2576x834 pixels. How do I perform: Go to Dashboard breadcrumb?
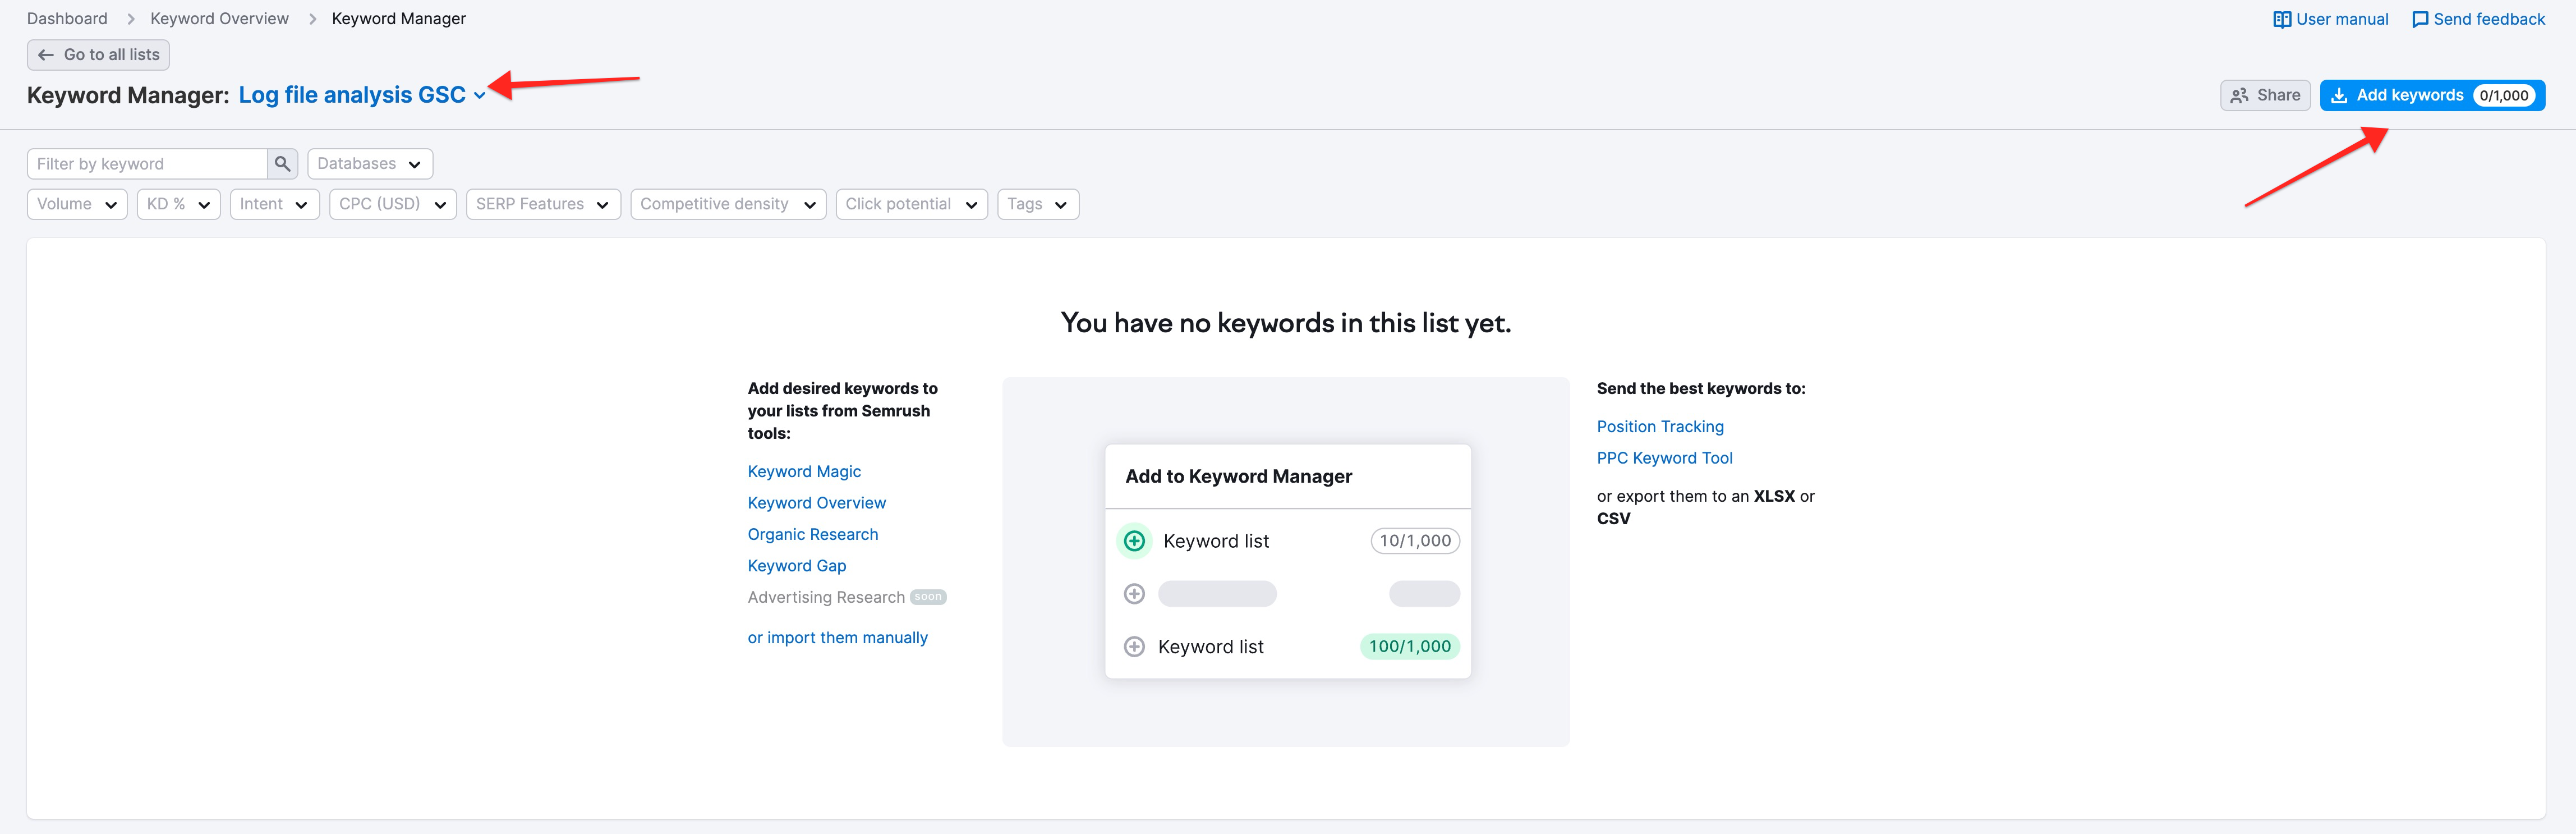(67, 19)
